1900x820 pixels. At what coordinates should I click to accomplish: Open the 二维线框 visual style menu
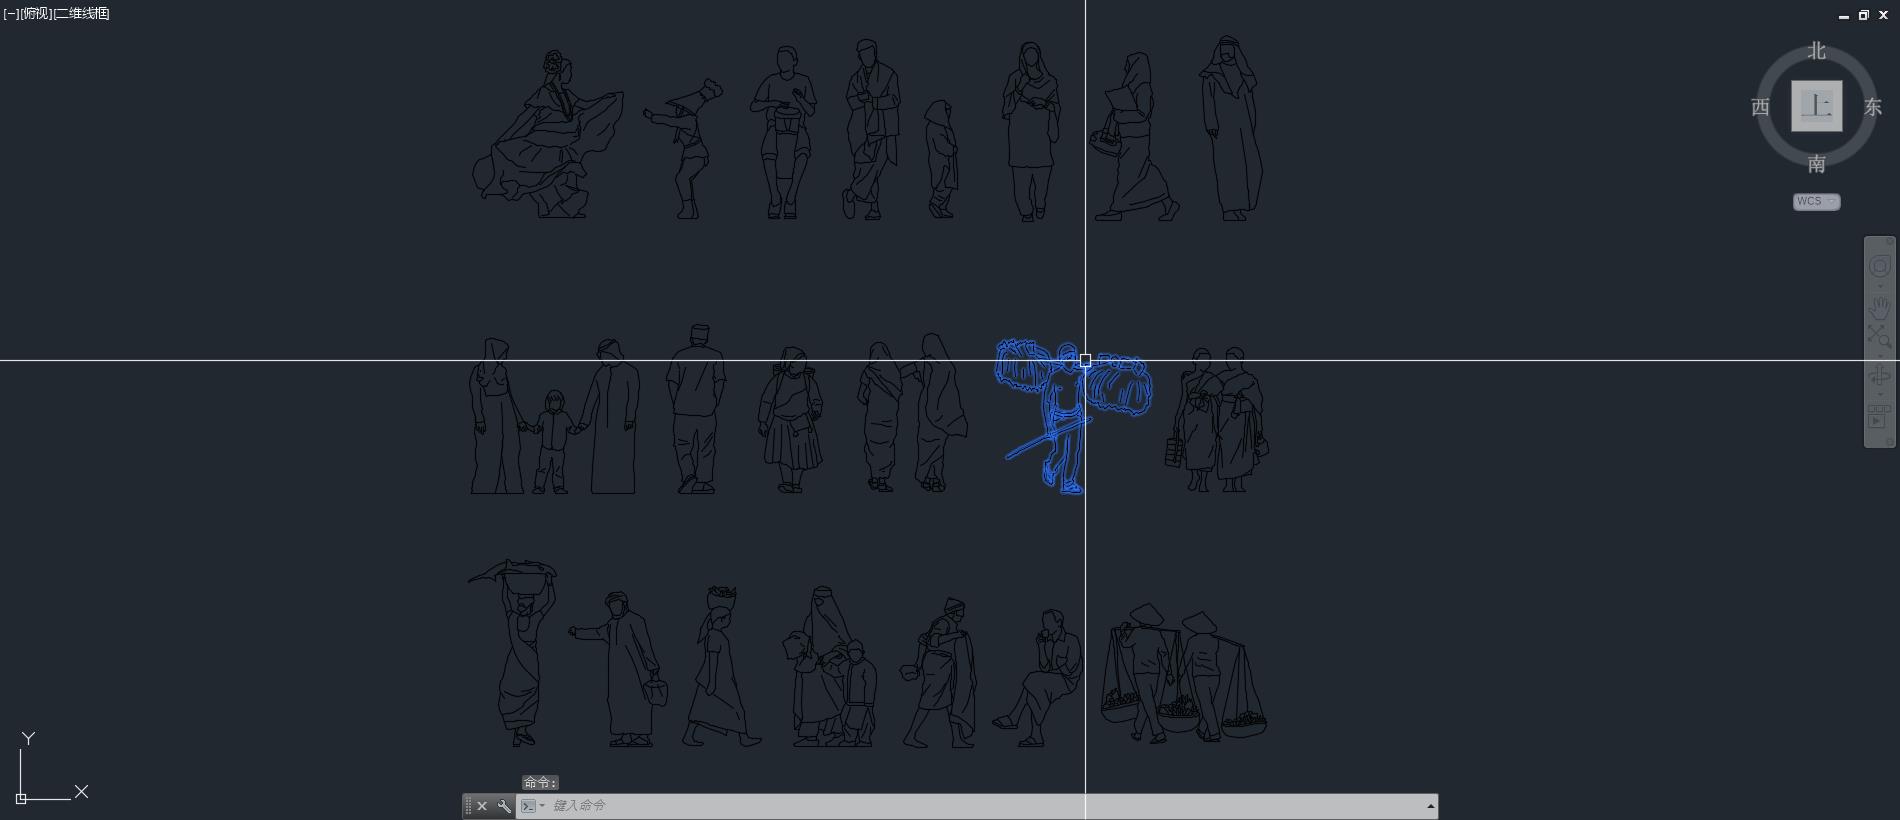[x=82, y=14]
